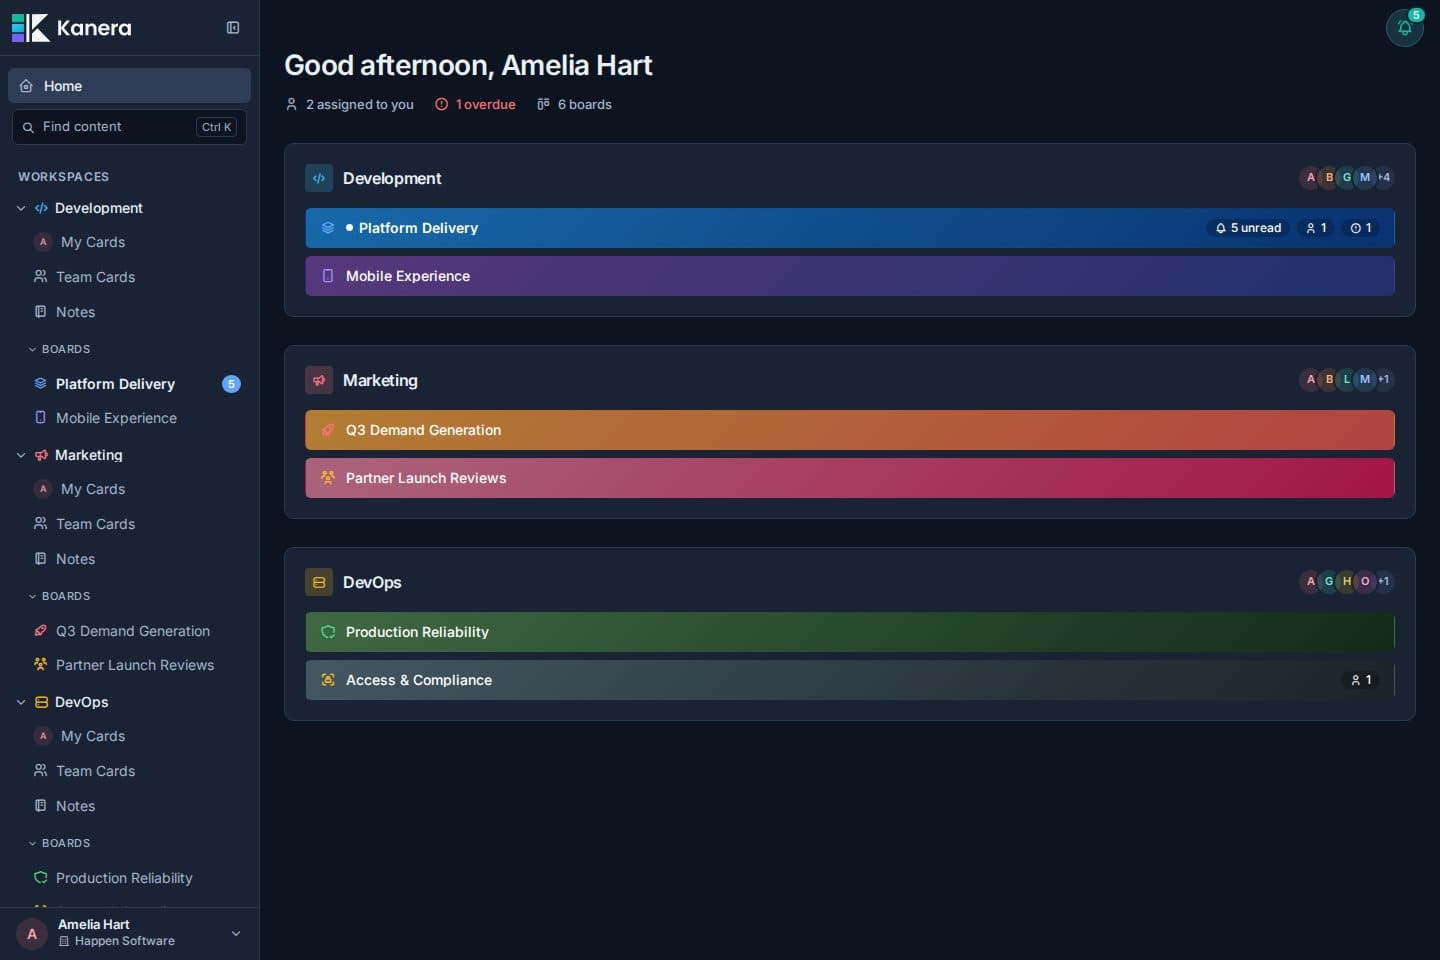Image resolution: width=1440 pixels, height=960 pixels.
Task: Click the 1 overdue indicator
Action: [475, 104]
